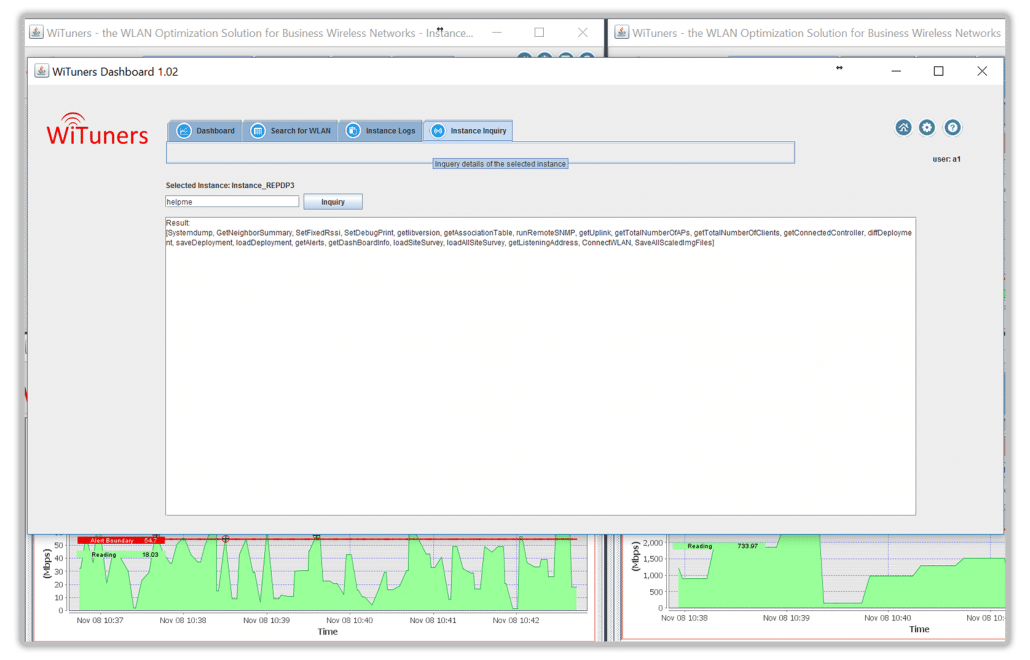1030x660 pixels.
Task: Click 'Alert Boundary 54.7' legend in left chart
Action: point(122,540)
